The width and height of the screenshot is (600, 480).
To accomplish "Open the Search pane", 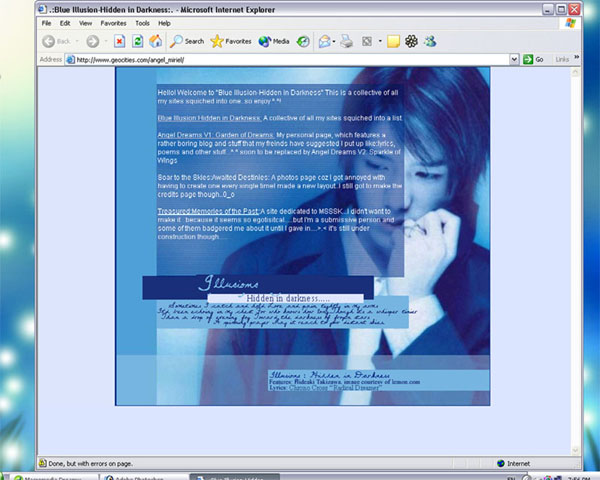I will [187, 41].
